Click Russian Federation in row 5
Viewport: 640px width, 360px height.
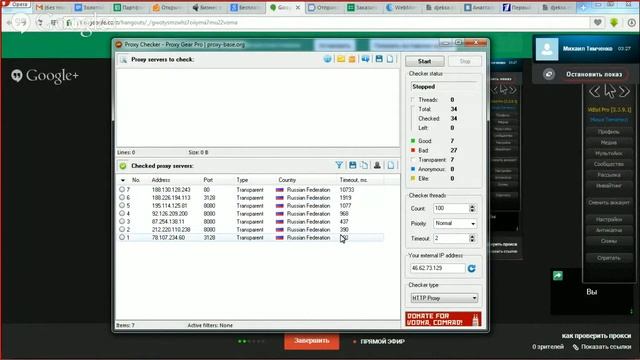(308, 206)
